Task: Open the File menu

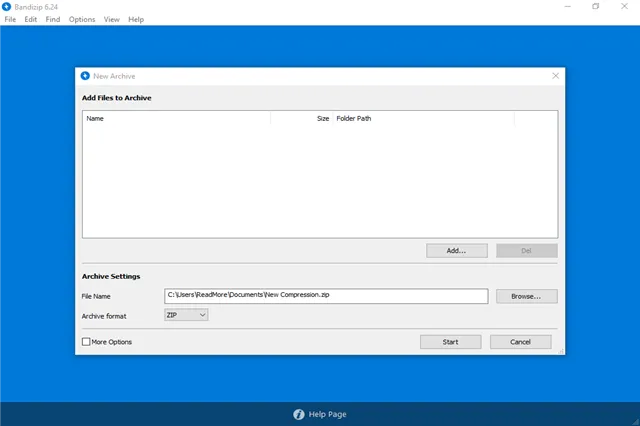Action: click(10, 19)
